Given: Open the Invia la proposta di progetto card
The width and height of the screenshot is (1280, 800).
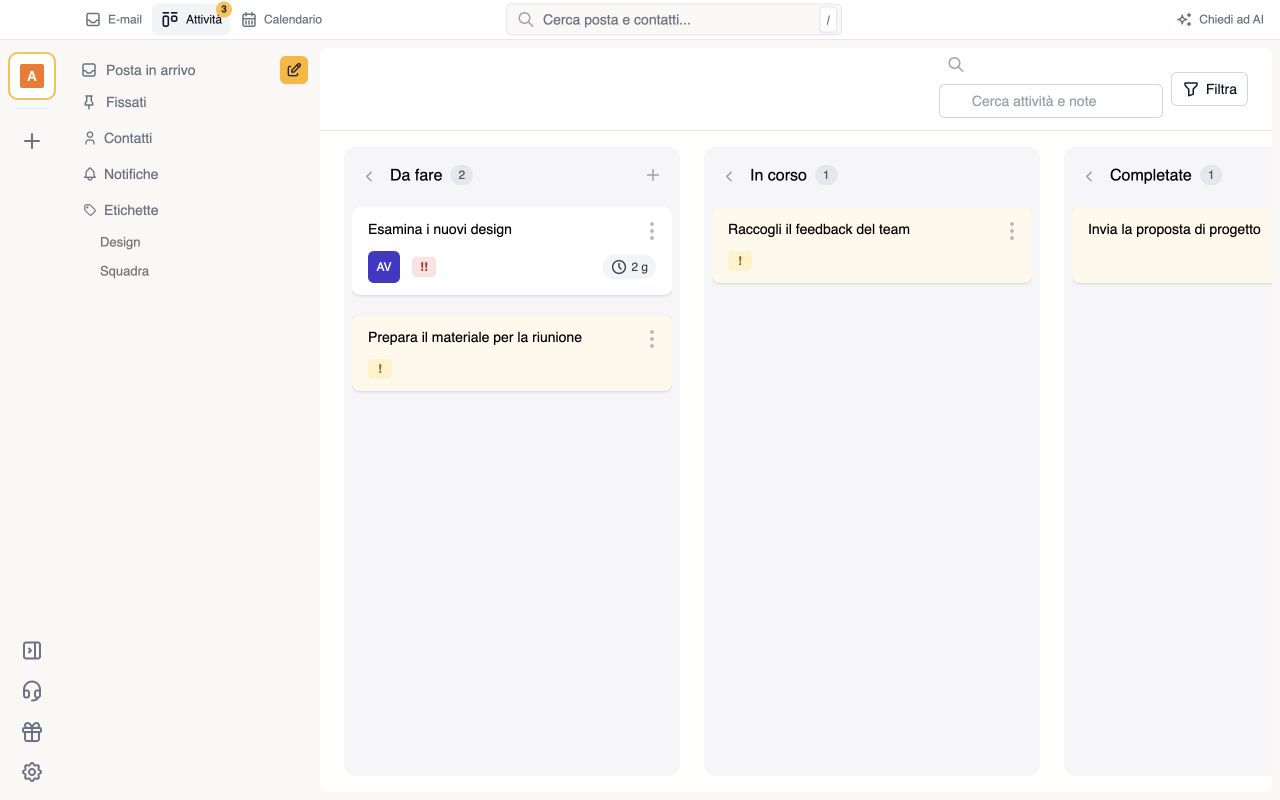Looking at the screenshot, I should (x=1174, y=245).
